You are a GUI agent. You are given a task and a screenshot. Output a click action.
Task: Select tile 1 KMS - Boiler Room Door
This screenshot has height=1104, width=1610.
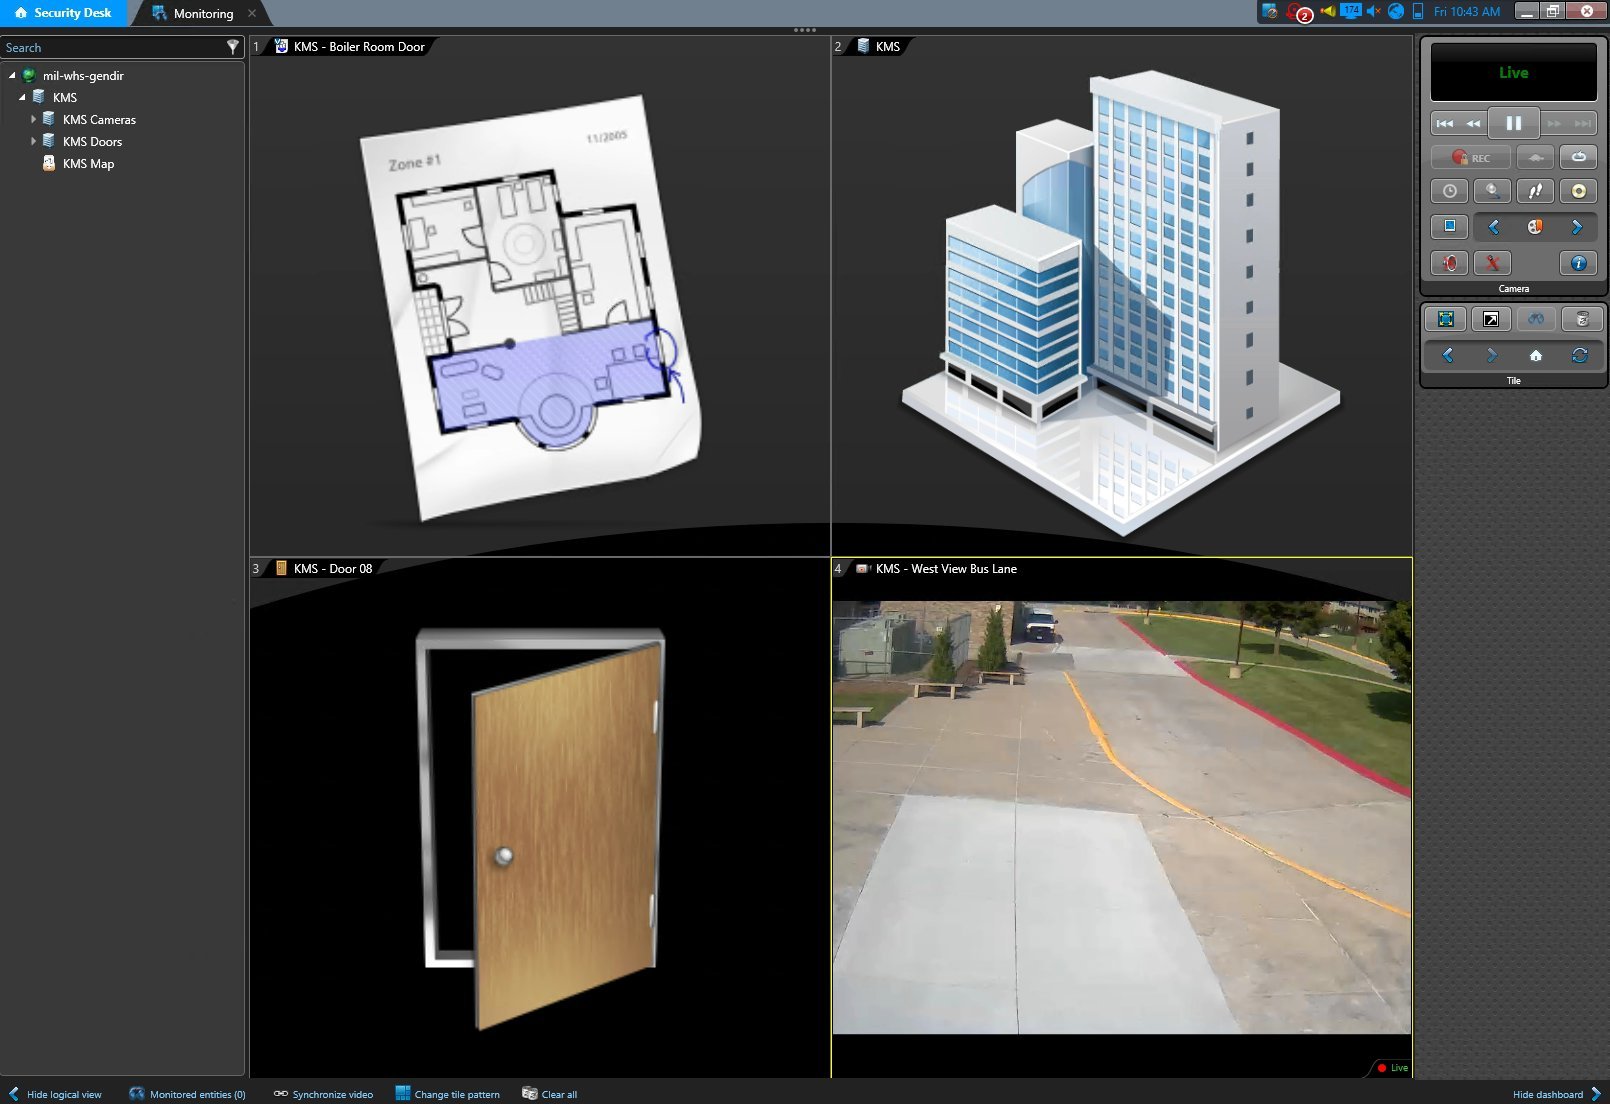click(x=540, y=296)
